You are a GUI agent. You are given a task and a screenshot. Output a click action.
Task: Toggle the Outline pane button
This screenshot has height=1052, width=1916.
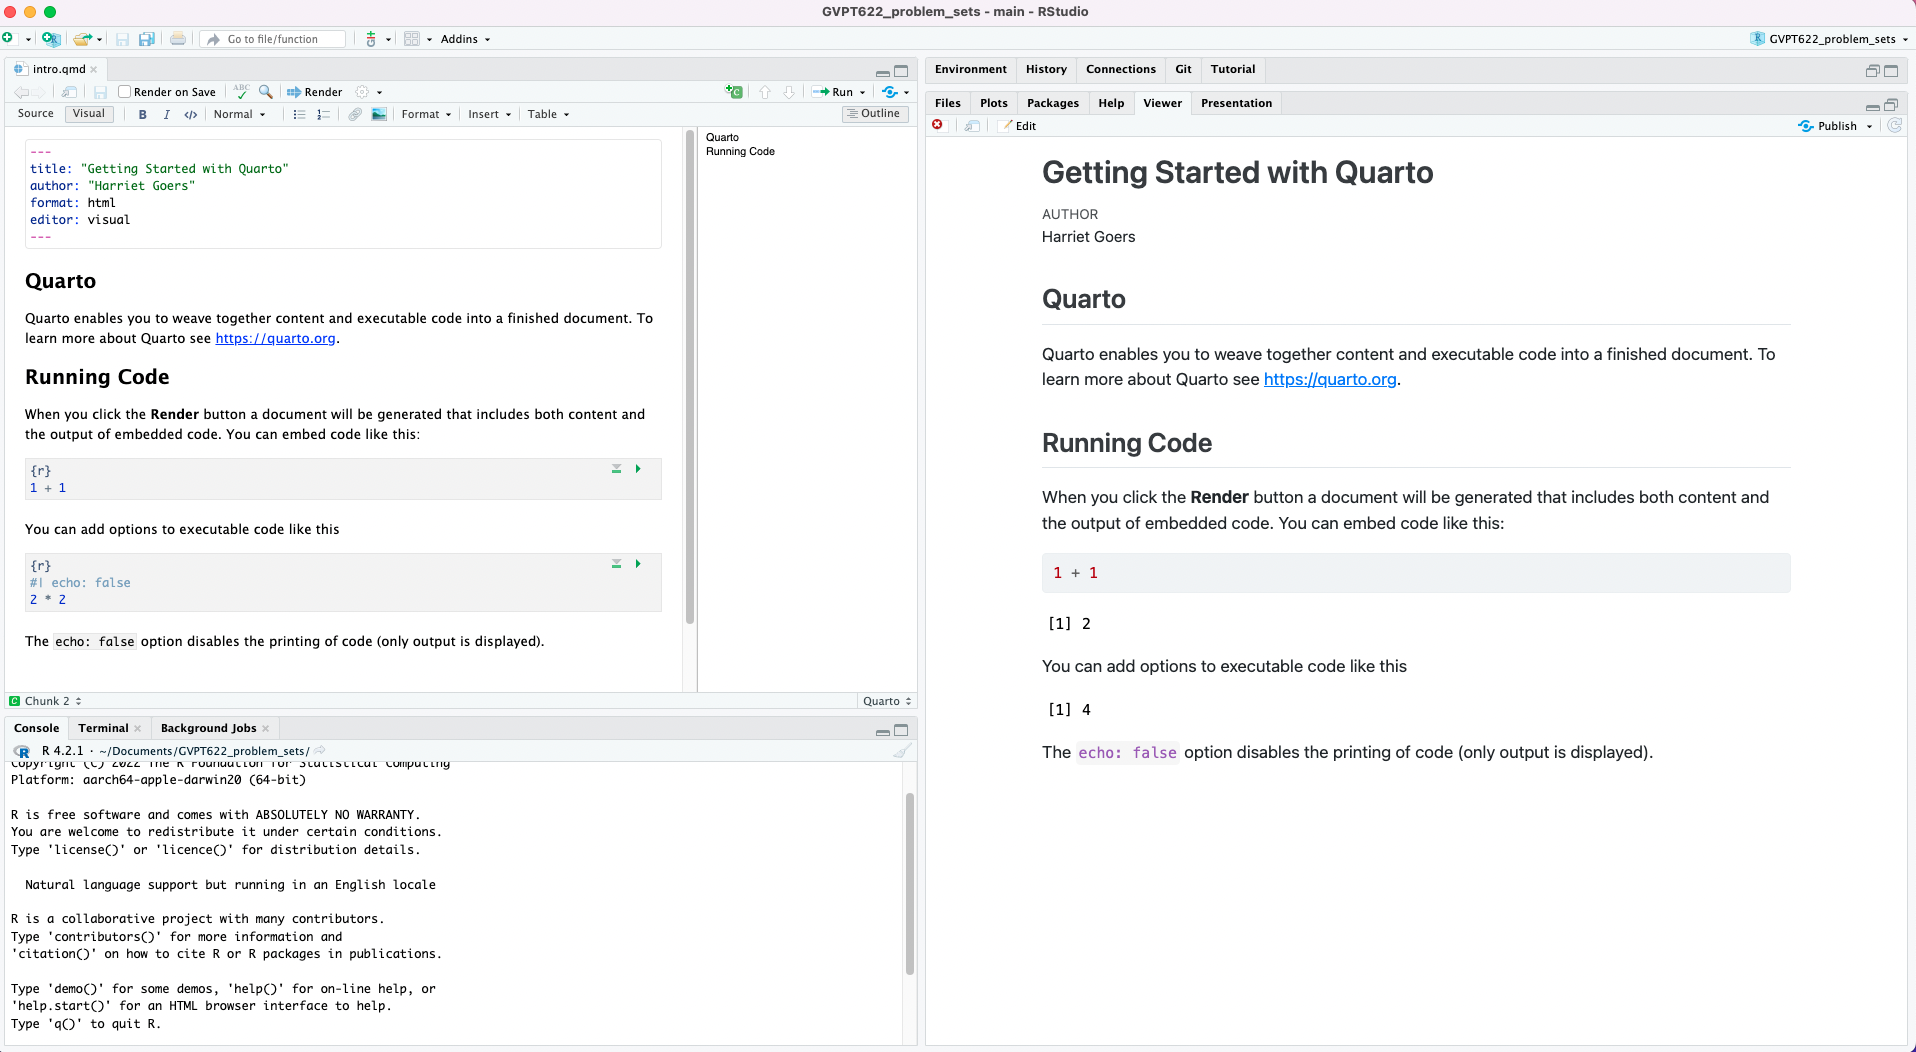point(874,114)
